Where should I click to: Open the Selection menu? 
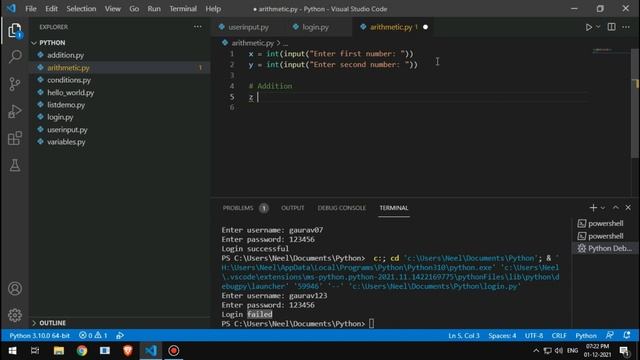click(81, 9)
